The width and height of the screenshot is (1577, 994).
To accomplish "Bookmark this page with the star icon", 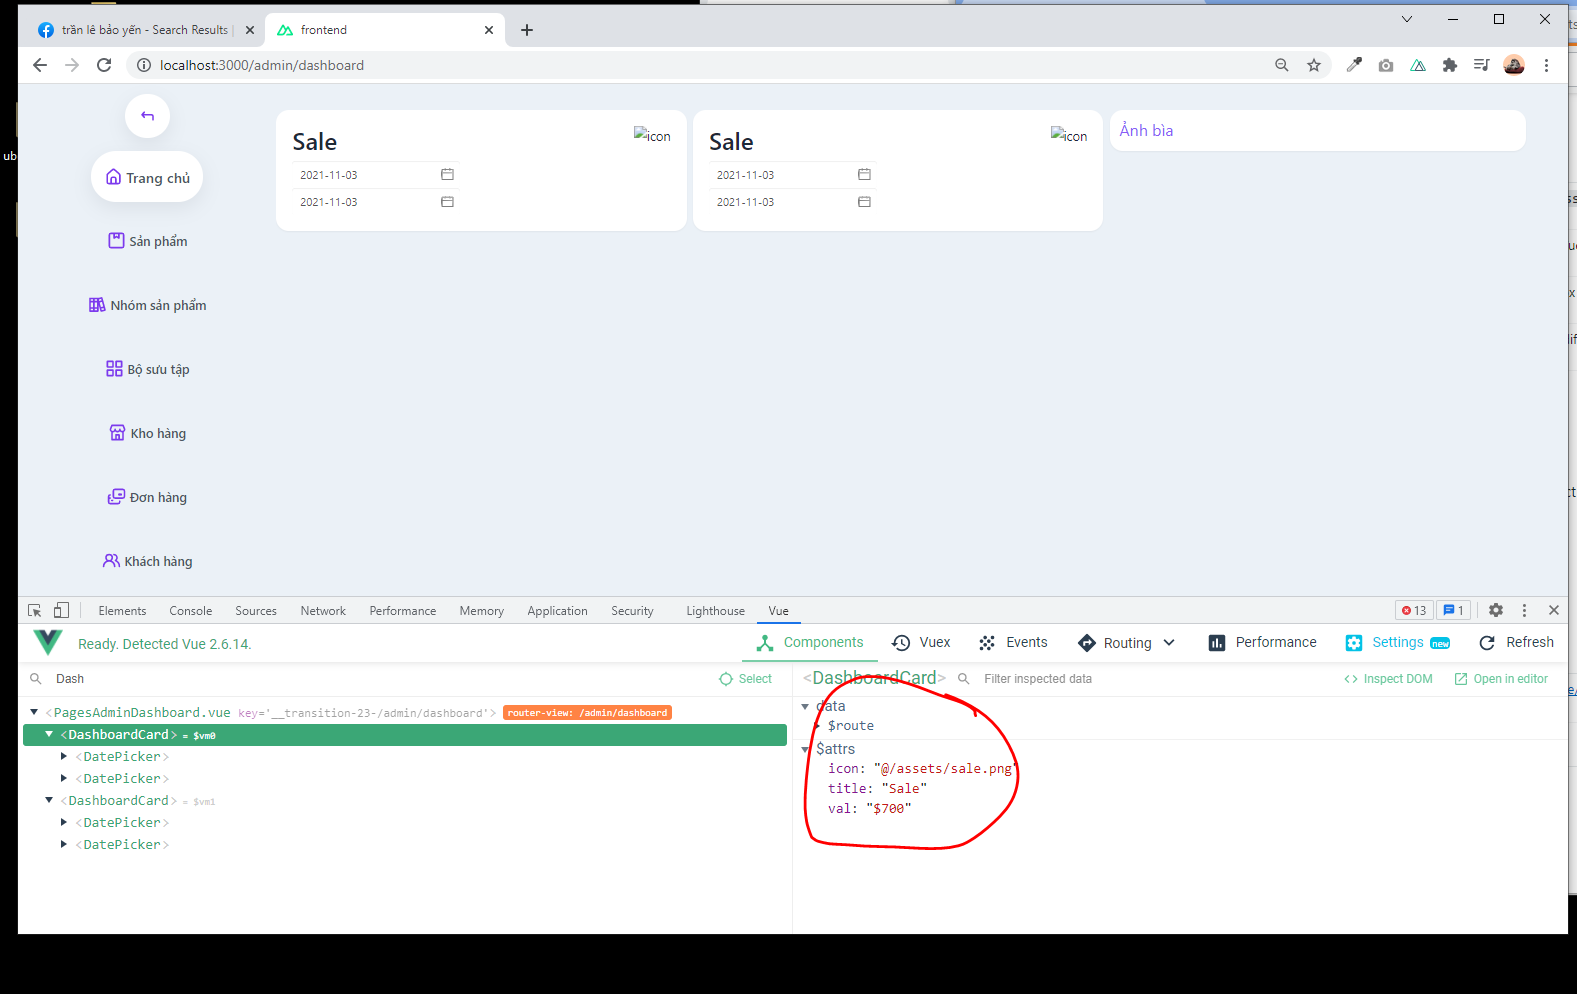I will pyautogui.click(x=1314, y=65).
